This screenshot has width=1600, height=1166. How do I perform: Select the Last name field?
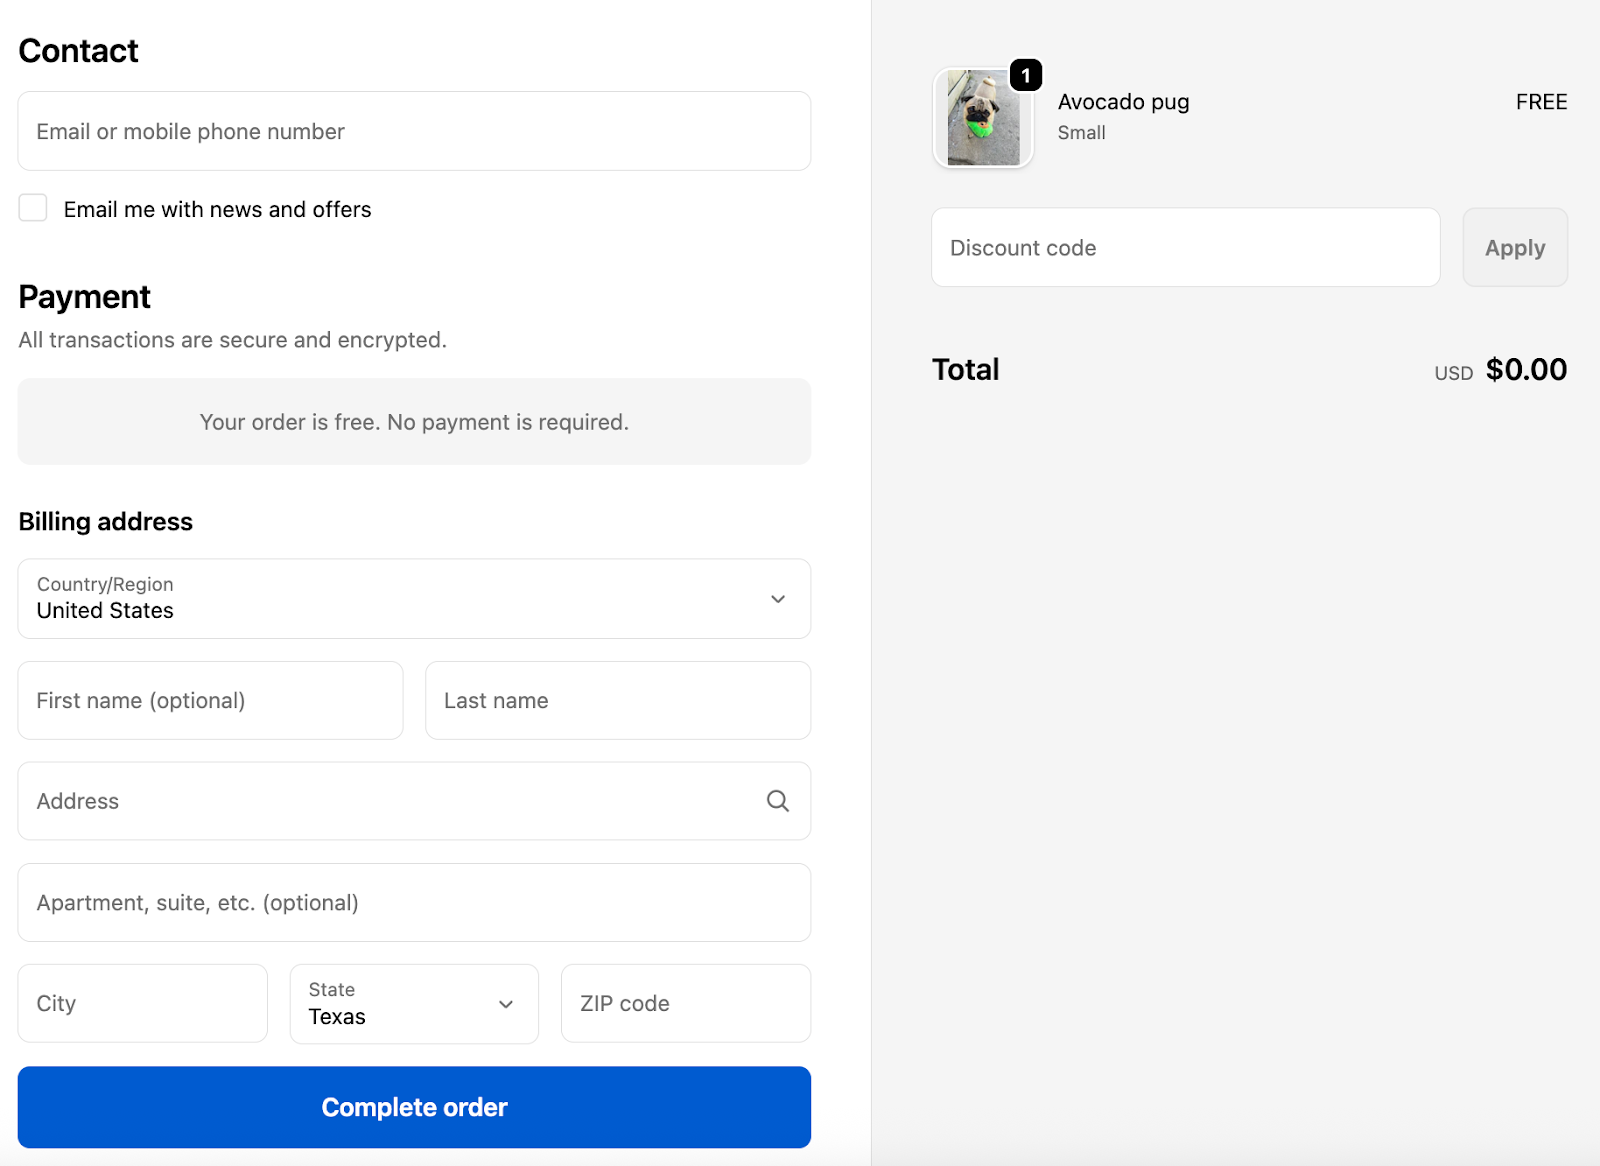click(x=617, y=700)
